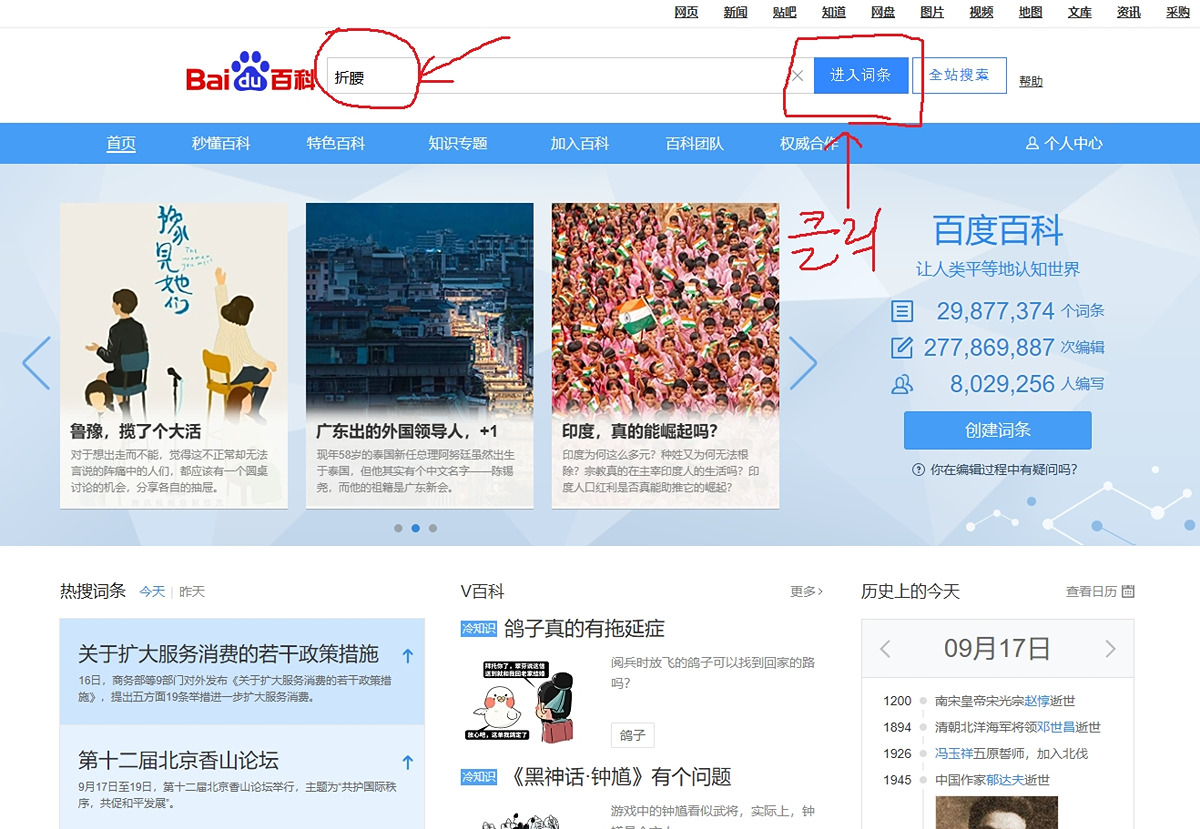Switch hot search list to 昨天
The image size is (1200, 829).
[x=192, y=592]
